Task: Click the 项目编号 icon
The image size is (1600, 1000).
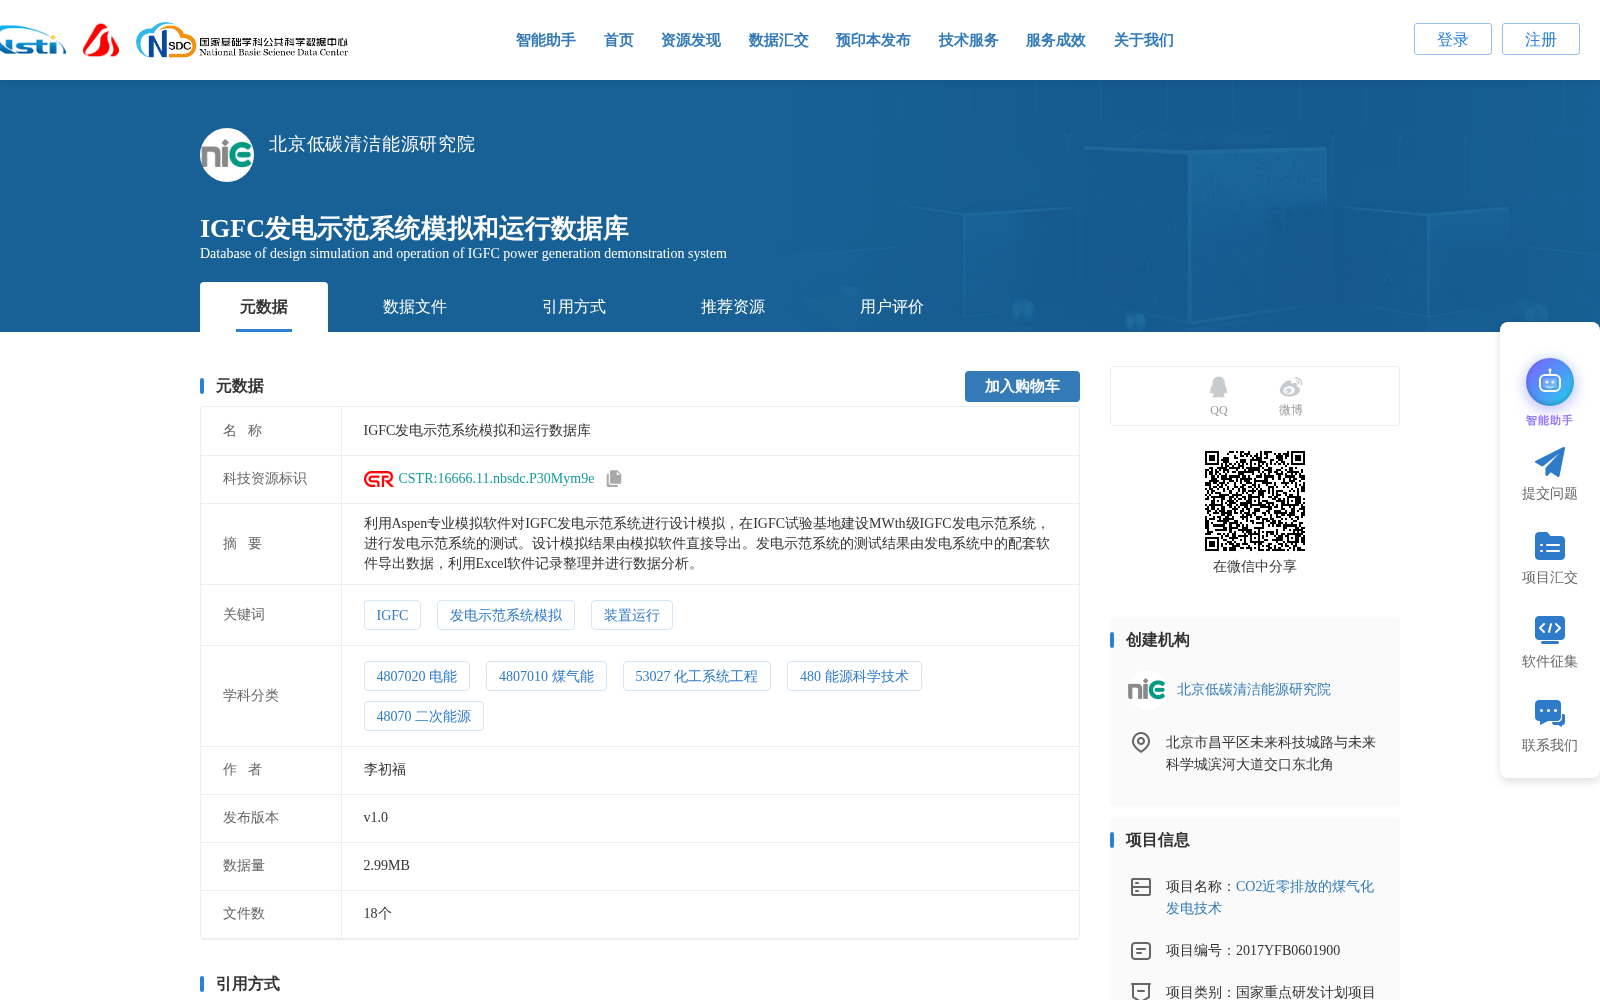Action: click(1140, 951)
